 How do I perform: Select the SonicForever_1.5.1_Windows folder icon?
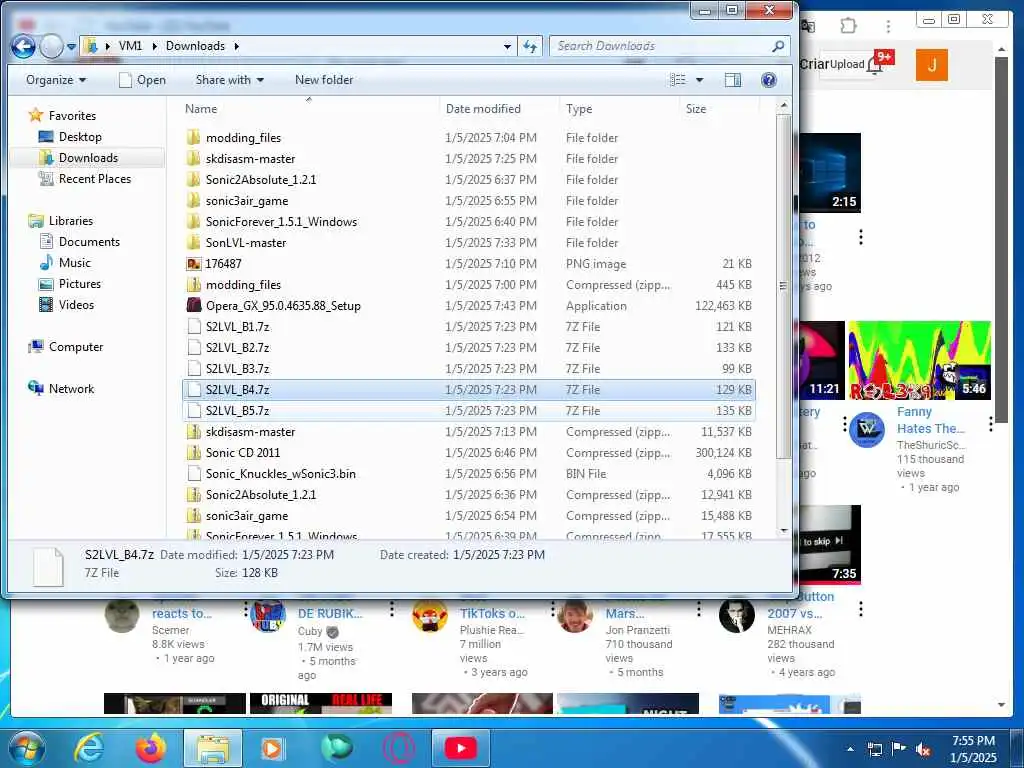[x=193, y=221]
